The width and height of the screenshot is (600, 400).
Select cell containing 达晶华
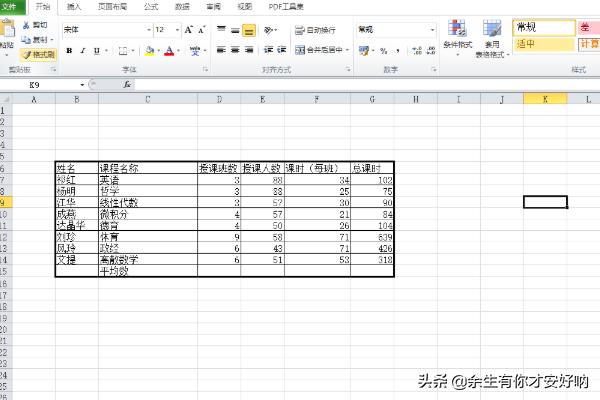(x=77, y=225)
